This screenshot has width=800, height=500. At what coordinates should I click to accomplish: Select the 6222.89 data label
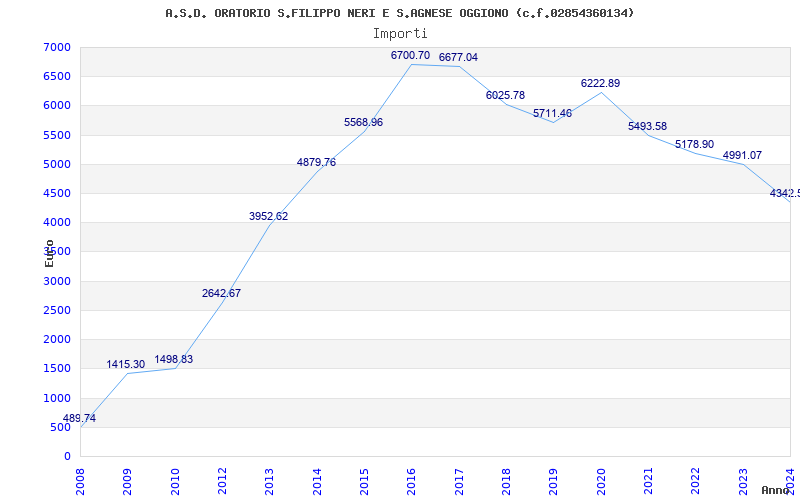pos(600,83)
